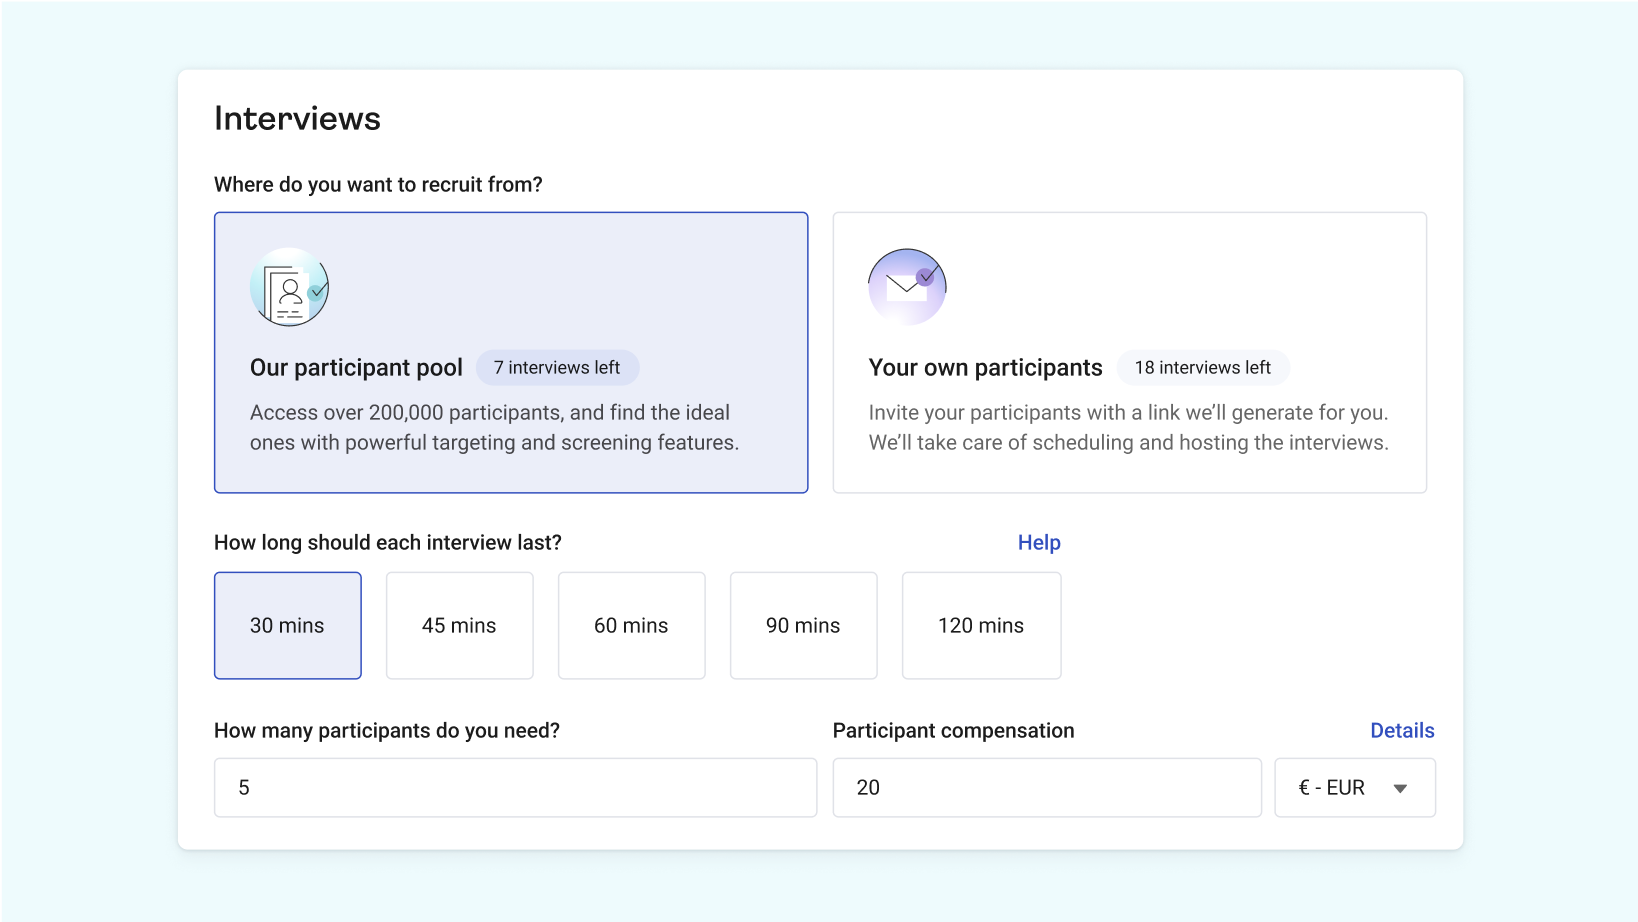Viewport: 1638px width, 922px height.
Task: Click the "Interviews" page heading
Action: [x=297, y=119]
